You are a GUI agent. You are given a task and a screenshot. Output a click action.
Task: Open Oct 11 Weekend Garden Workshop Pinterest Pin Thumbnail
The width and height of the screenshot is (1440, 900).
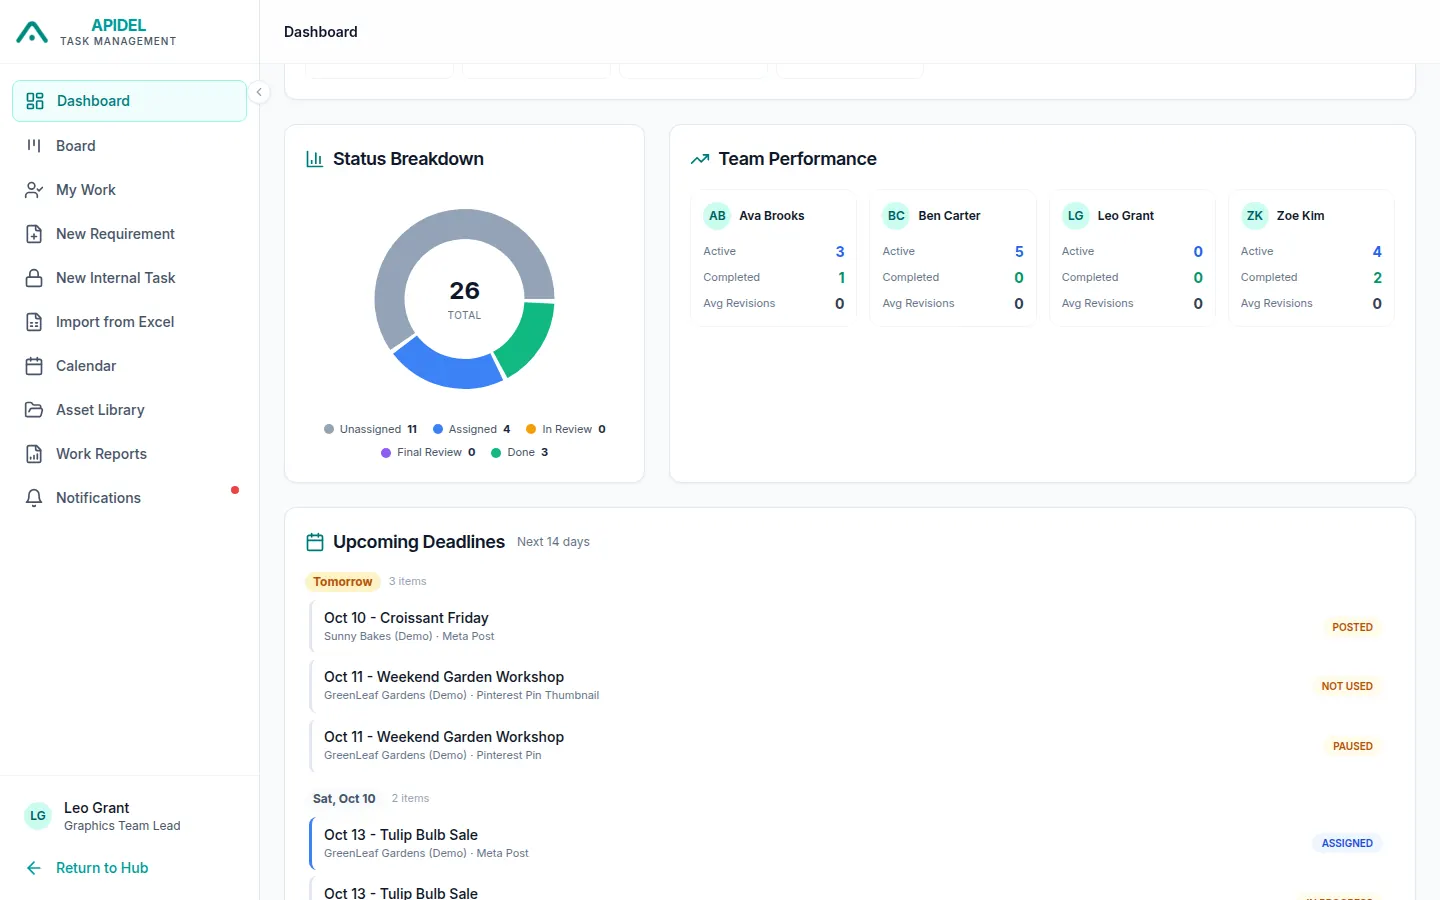(850, 686)
